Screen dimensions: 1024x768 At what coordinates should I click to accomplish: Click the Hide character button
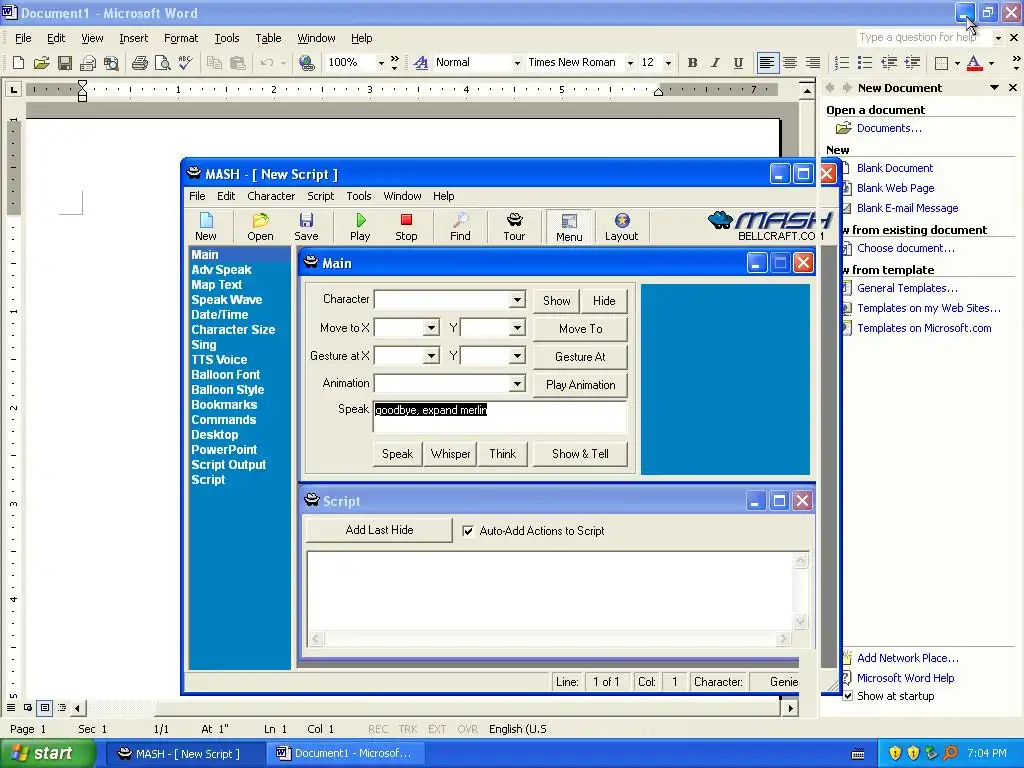604,300
